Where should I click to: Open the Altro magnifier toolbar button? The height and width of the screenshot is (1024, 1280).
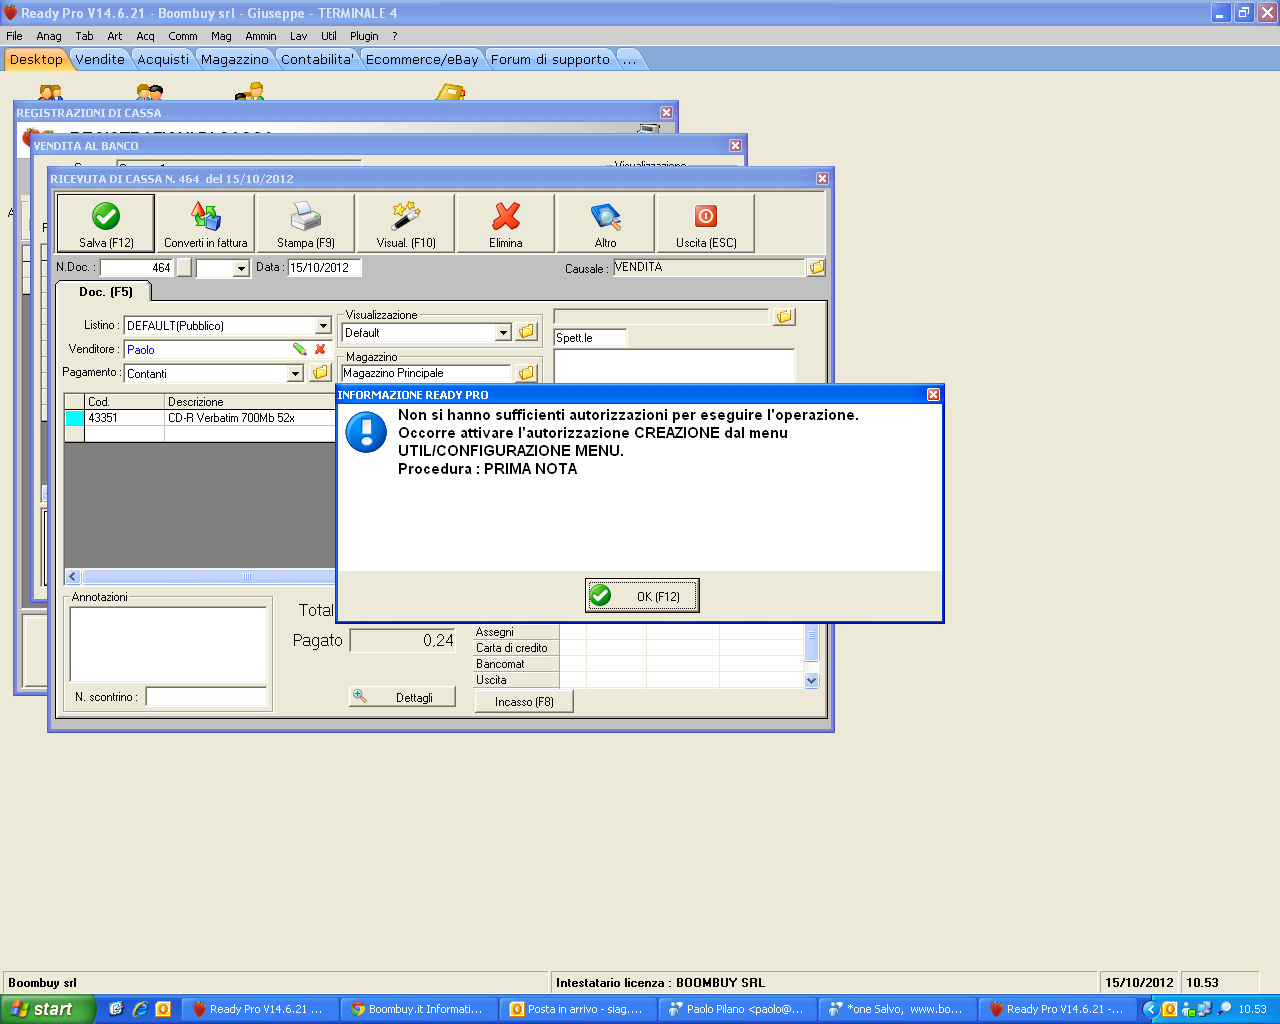[606, 222]
